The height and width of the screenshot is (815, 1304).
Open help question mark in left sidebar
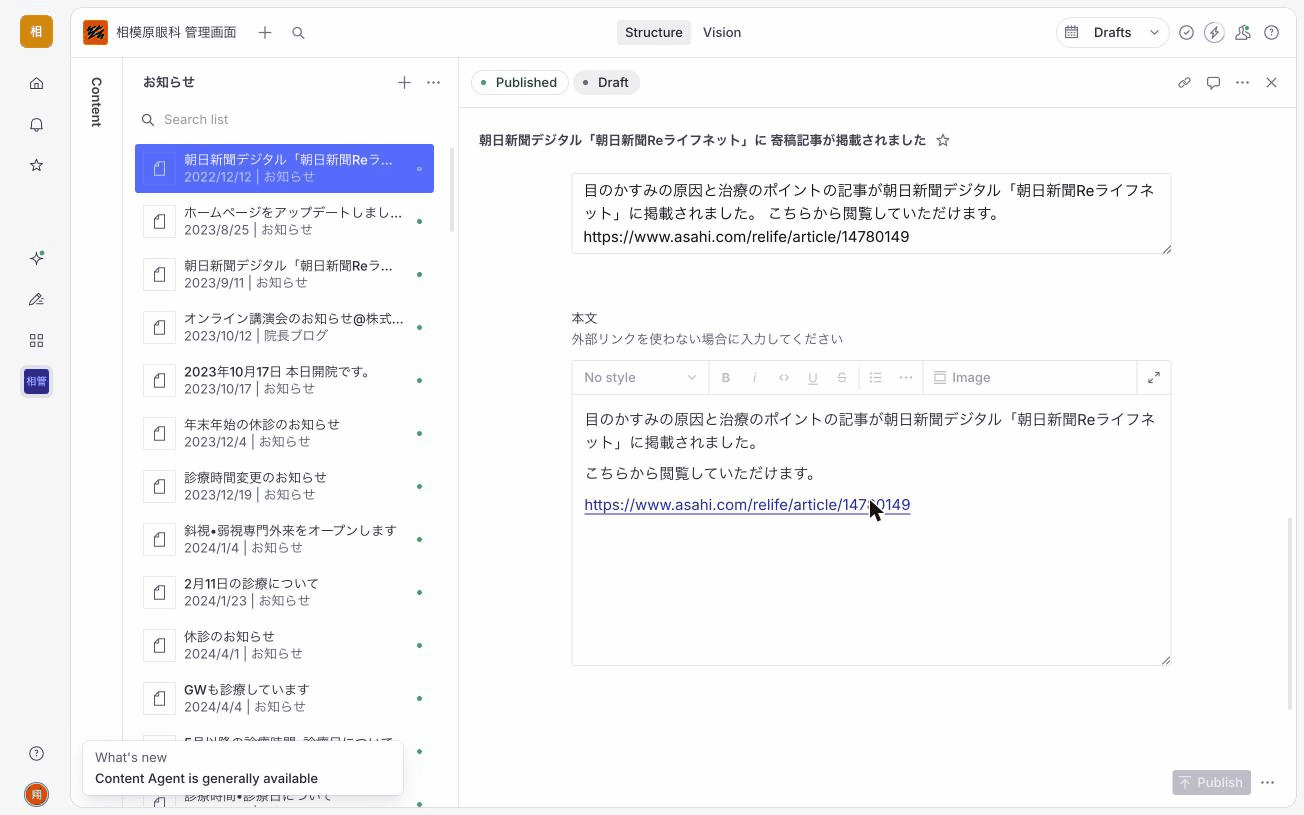(36, 753)
